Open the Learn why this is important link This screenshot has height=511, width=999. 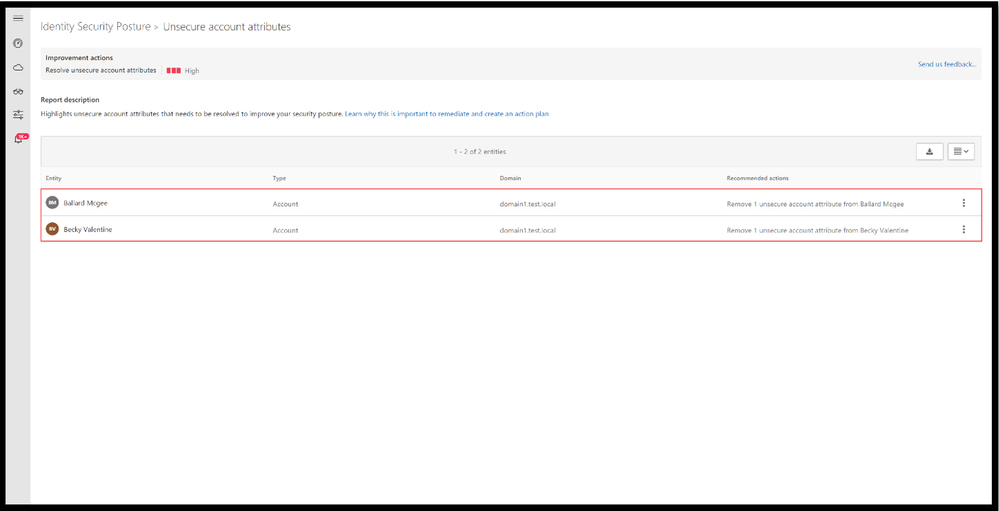pos(447,114)
